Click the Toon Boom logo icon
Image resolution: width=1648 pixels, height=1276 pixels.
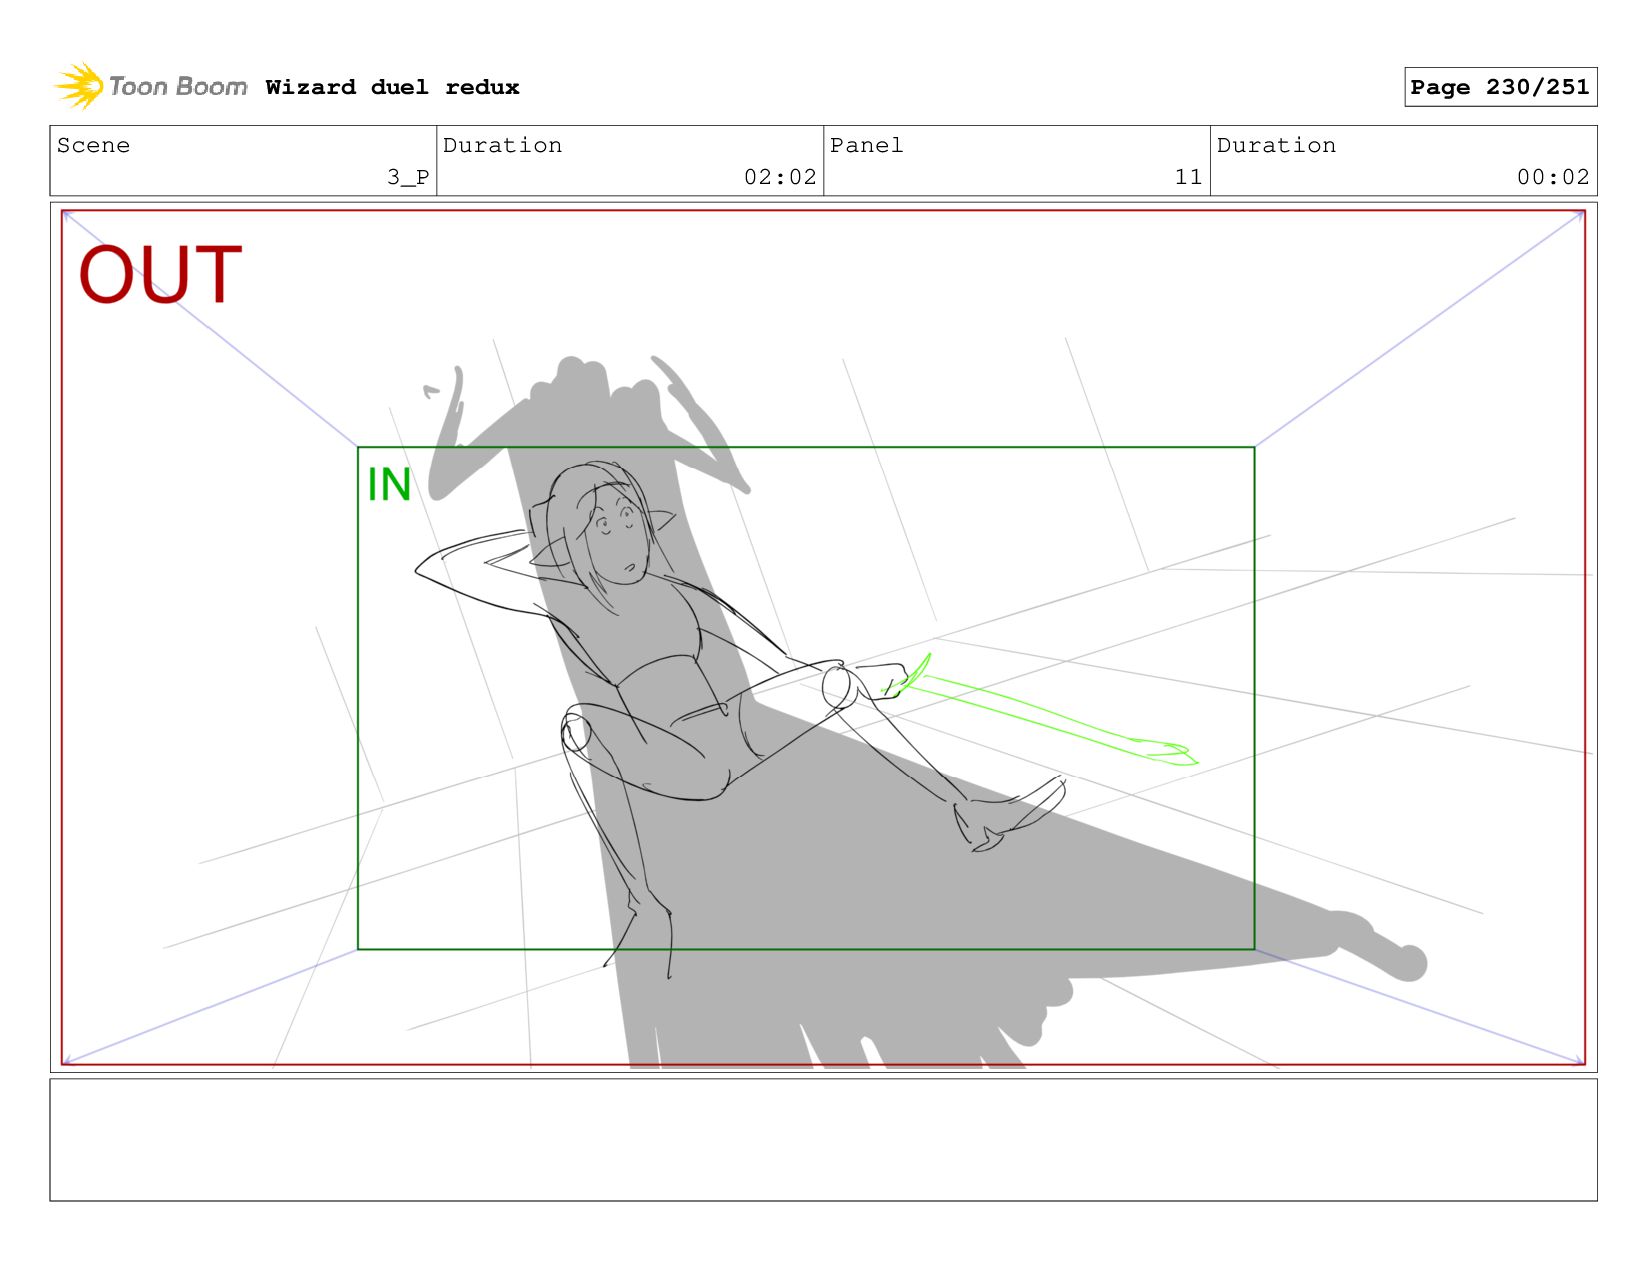(x=79, y=86)
